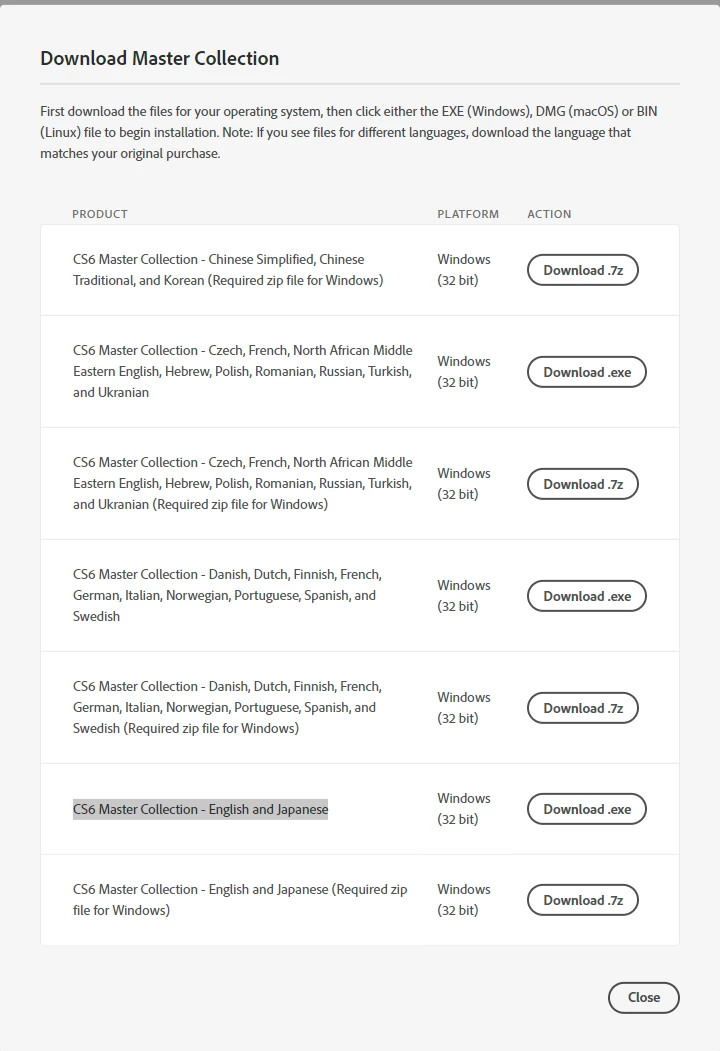Click the PLATFORM column header
Screen dimensions: 720x1051
tap(468, 213)
